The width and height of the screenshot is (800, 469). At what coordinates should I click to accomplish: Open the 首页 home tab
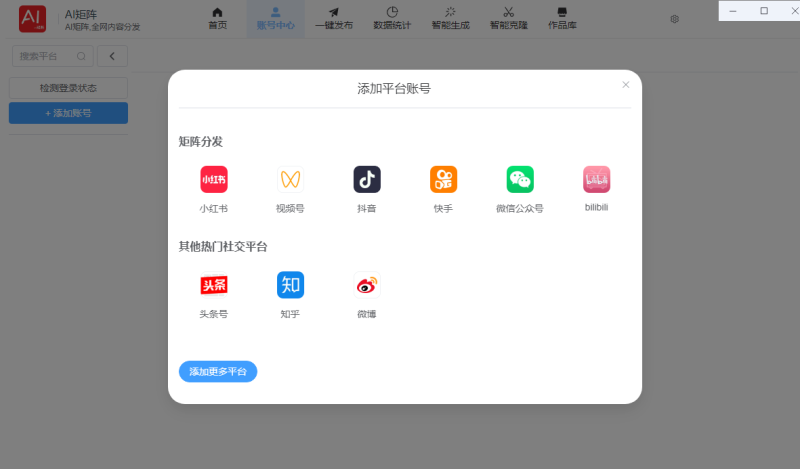(217, 19)
